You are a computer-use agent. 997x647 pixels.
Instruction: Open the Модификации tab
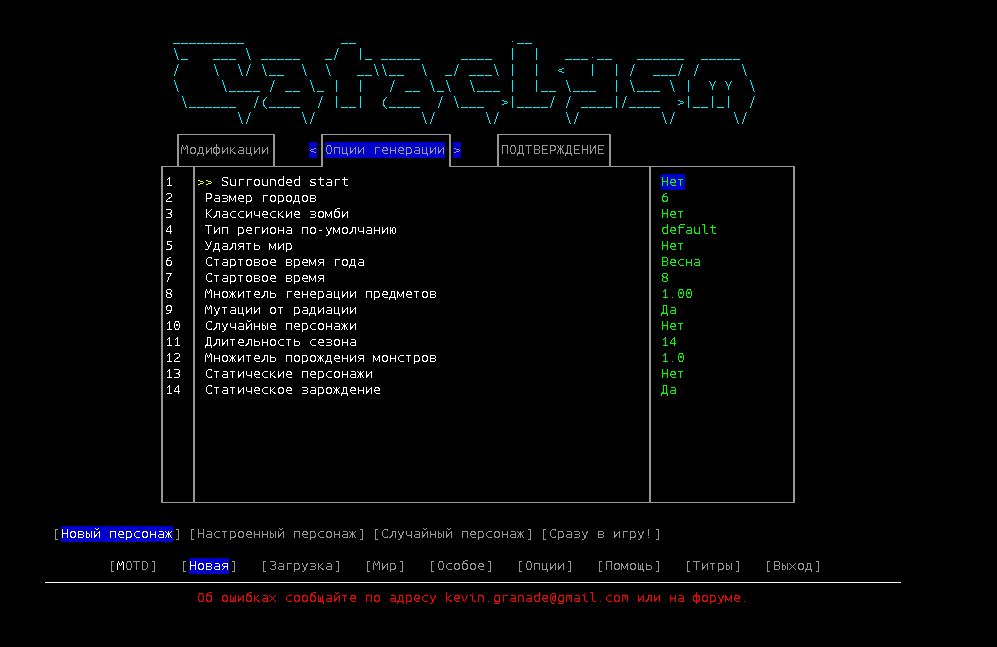point(225,150)
